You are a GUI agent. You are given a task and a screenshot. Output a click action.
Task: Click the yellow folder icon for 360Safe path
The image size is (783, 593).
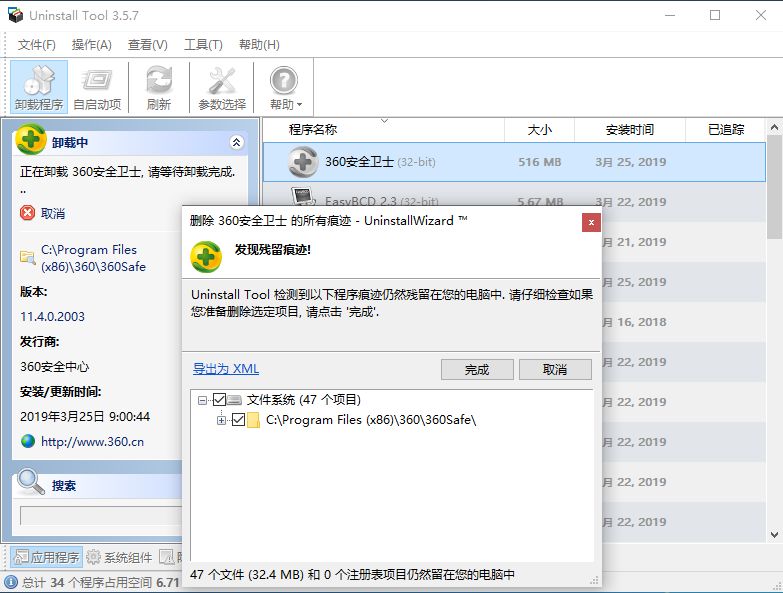(x=253, y=420)
